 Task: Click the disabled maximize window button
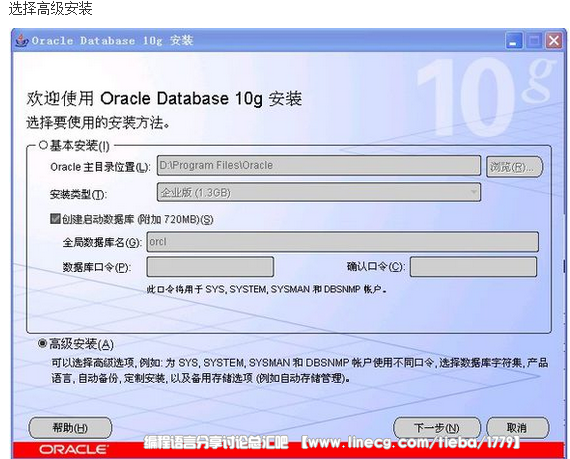pyautogui.click(x=534, y=40)
